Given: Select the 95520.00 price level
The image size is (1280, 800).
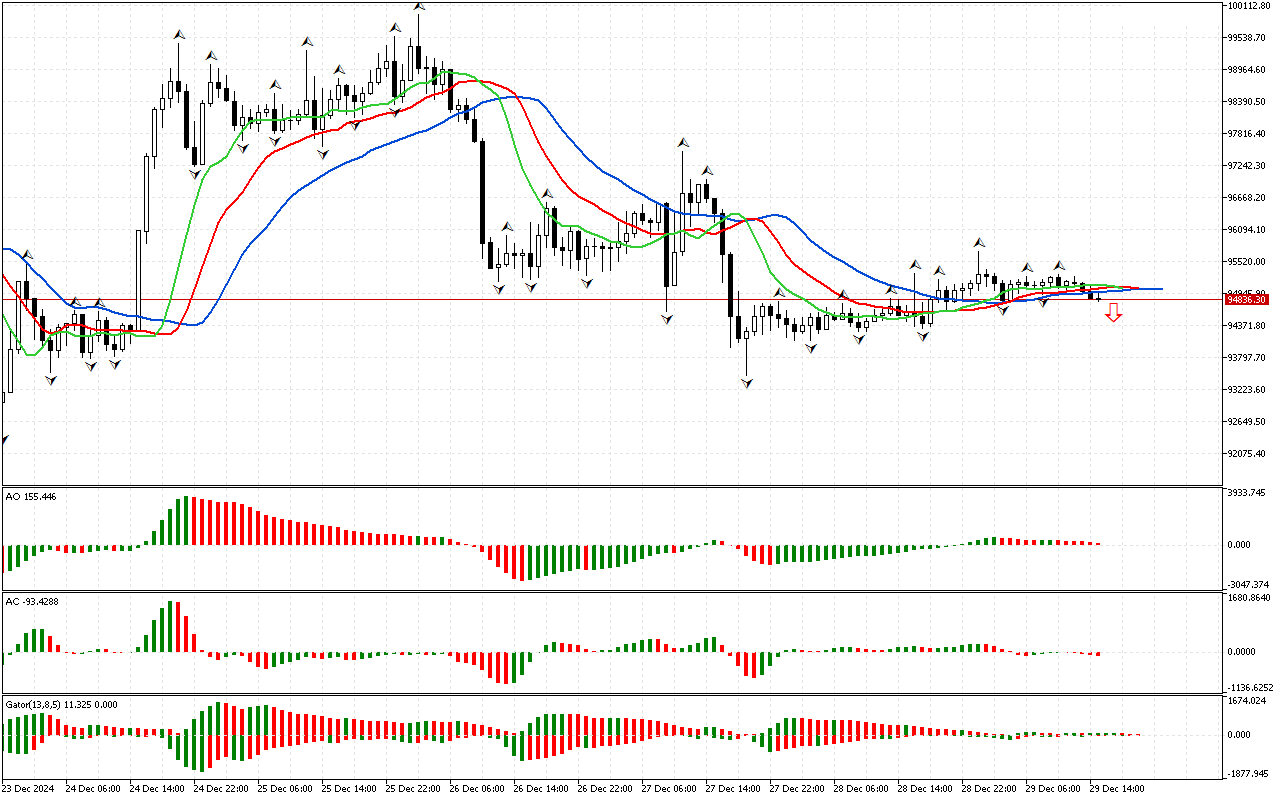Looking at the screenshot, I should (x=1248, y=262).
